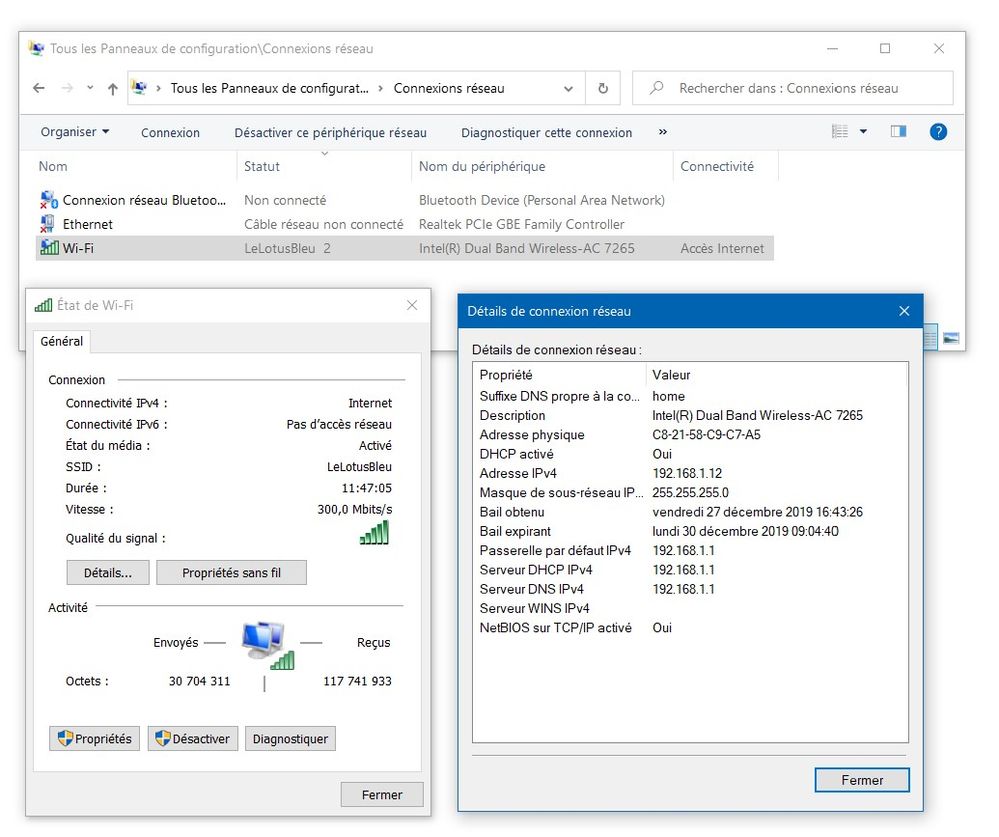
Task: Open Propriétés sans fil
Action: click(x=231, y=573)
